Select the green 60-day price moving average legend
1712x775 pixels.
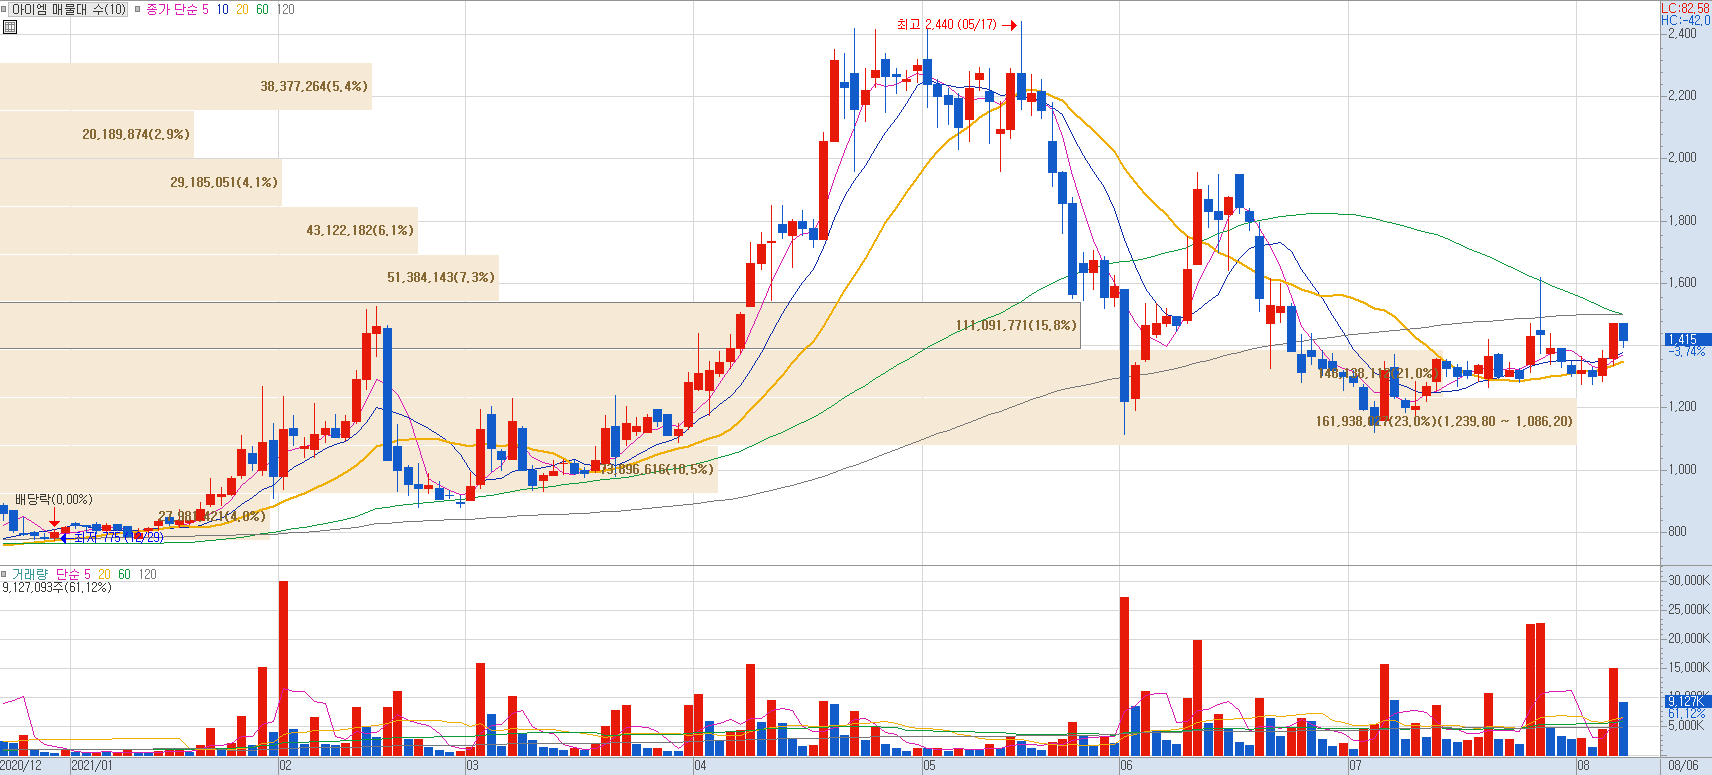click(x=262, y=9)
